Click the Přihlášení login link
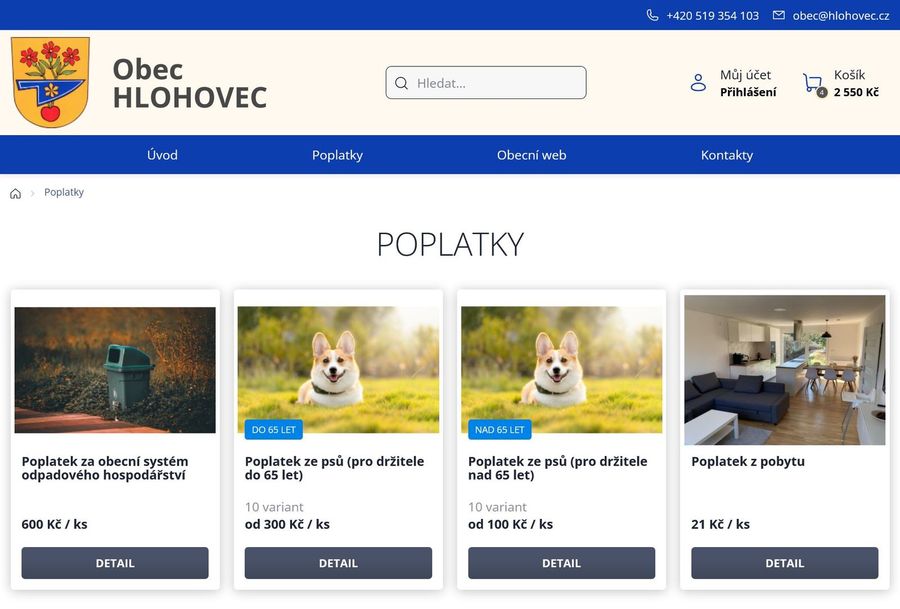The width and height of the screenshot is (900, 609). [748, 92]
